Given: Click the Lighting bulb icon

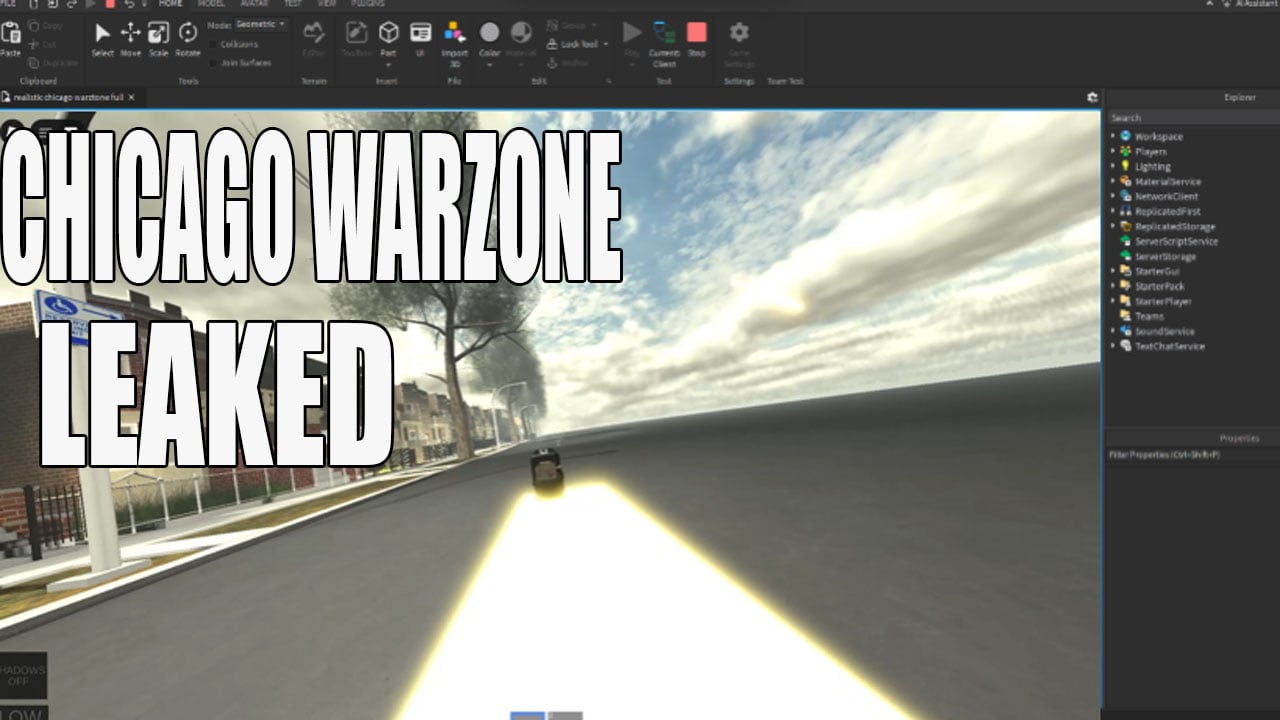Looking at the screenshot, I should (x=1126, y=166).
